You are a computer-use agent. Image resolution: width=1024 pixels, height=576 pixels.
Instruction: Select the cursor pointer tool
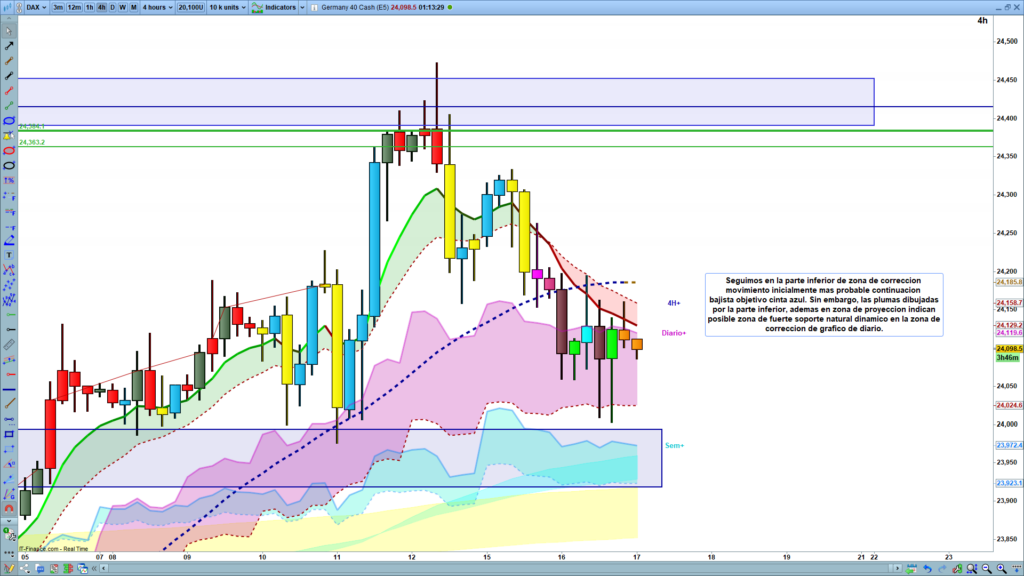(9, 33)
